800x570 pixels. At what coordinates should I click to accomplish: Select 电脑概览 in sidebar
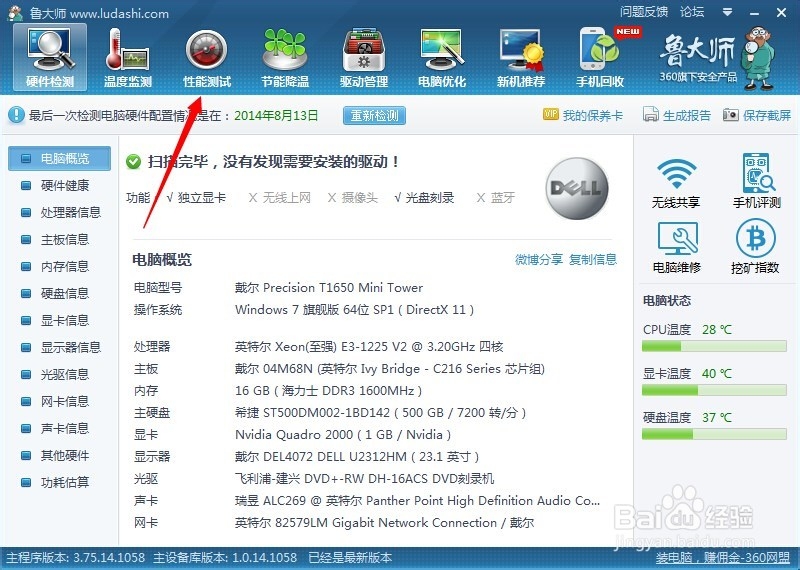tap(59, 158)
